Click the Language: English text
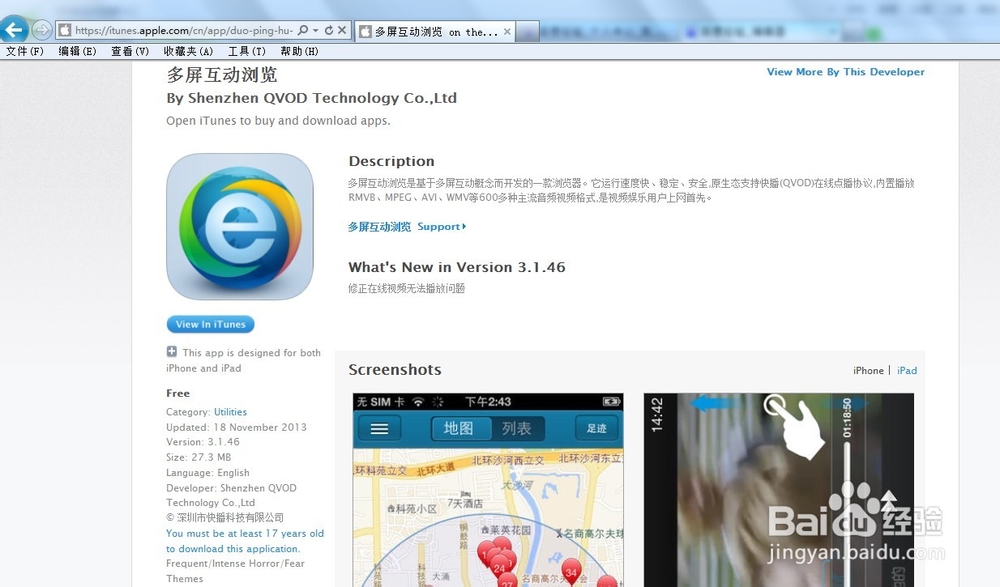The width and height of the screenshot is (1000, 587). [207, 473]
